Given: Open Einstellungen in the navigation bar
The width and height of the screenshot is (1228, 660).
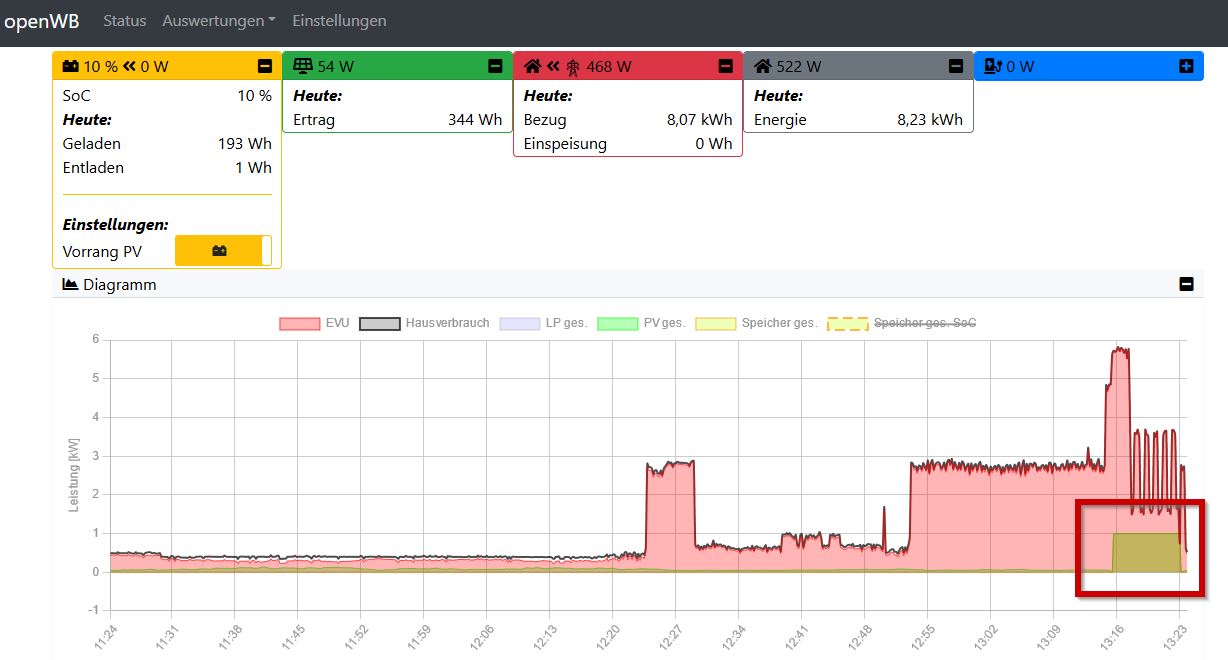Looking at the screenshot, I should [x=339, y=21].
